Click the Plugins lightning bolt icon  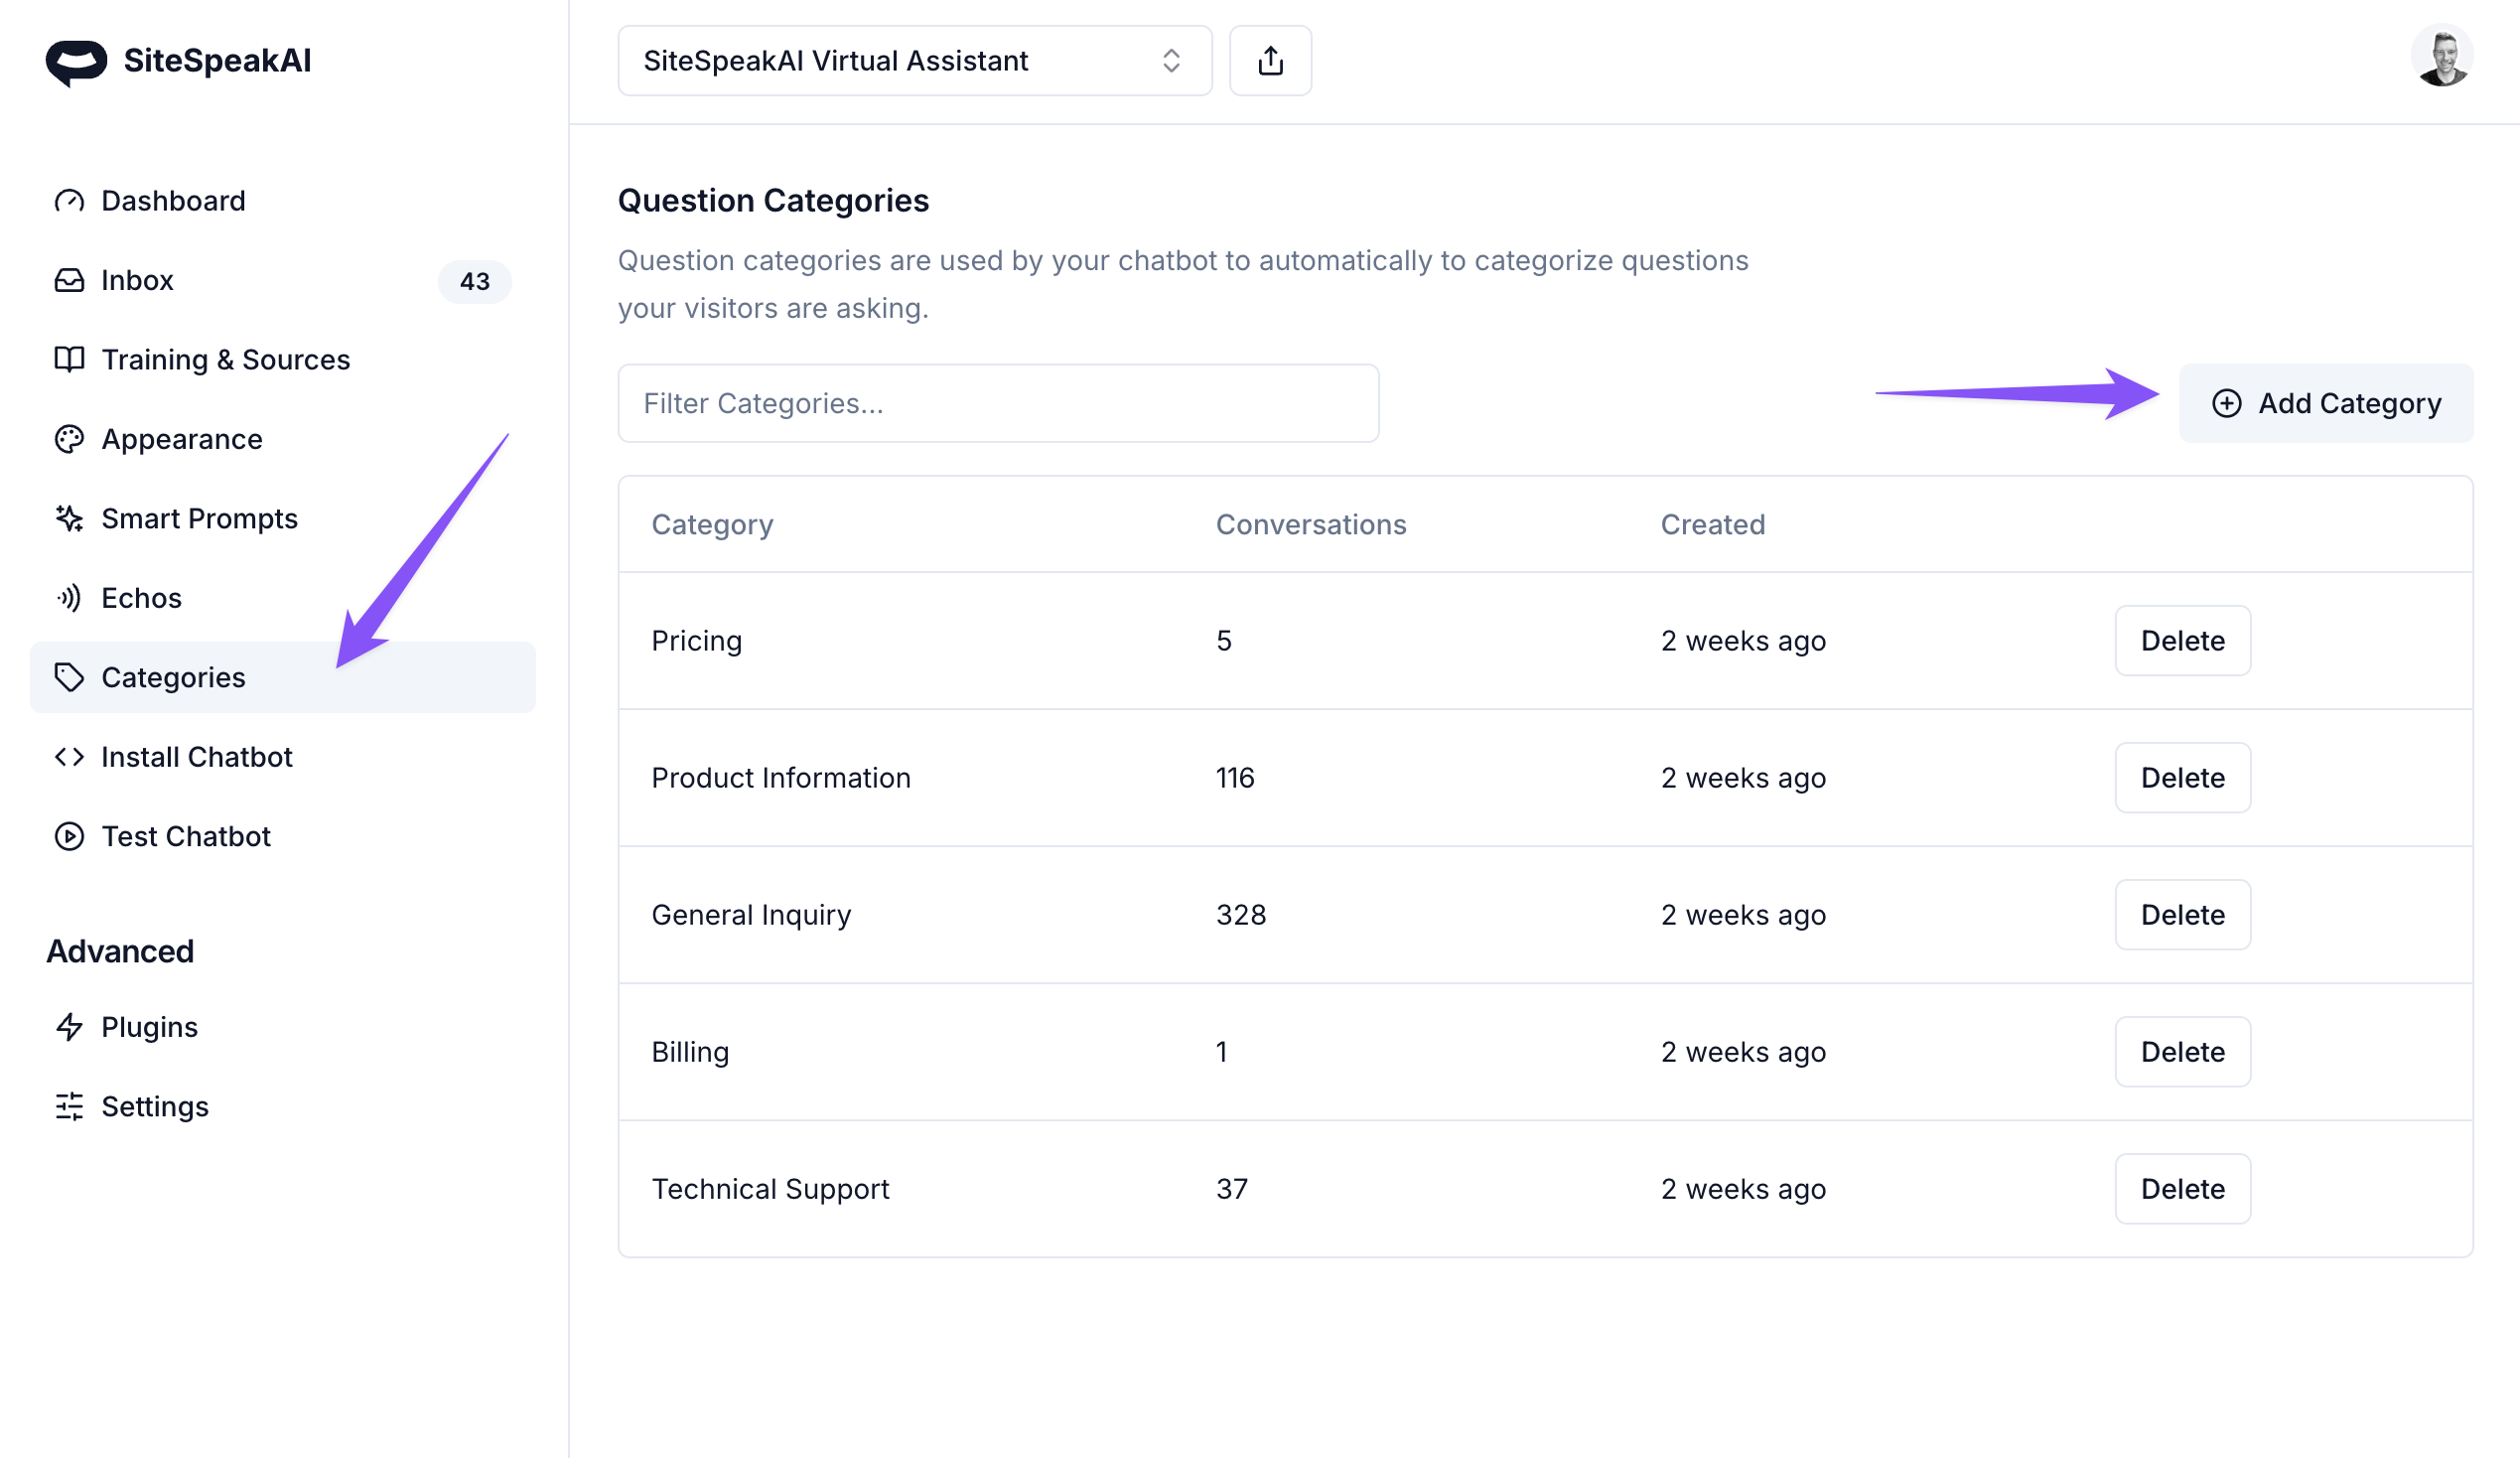point(69,1027)
